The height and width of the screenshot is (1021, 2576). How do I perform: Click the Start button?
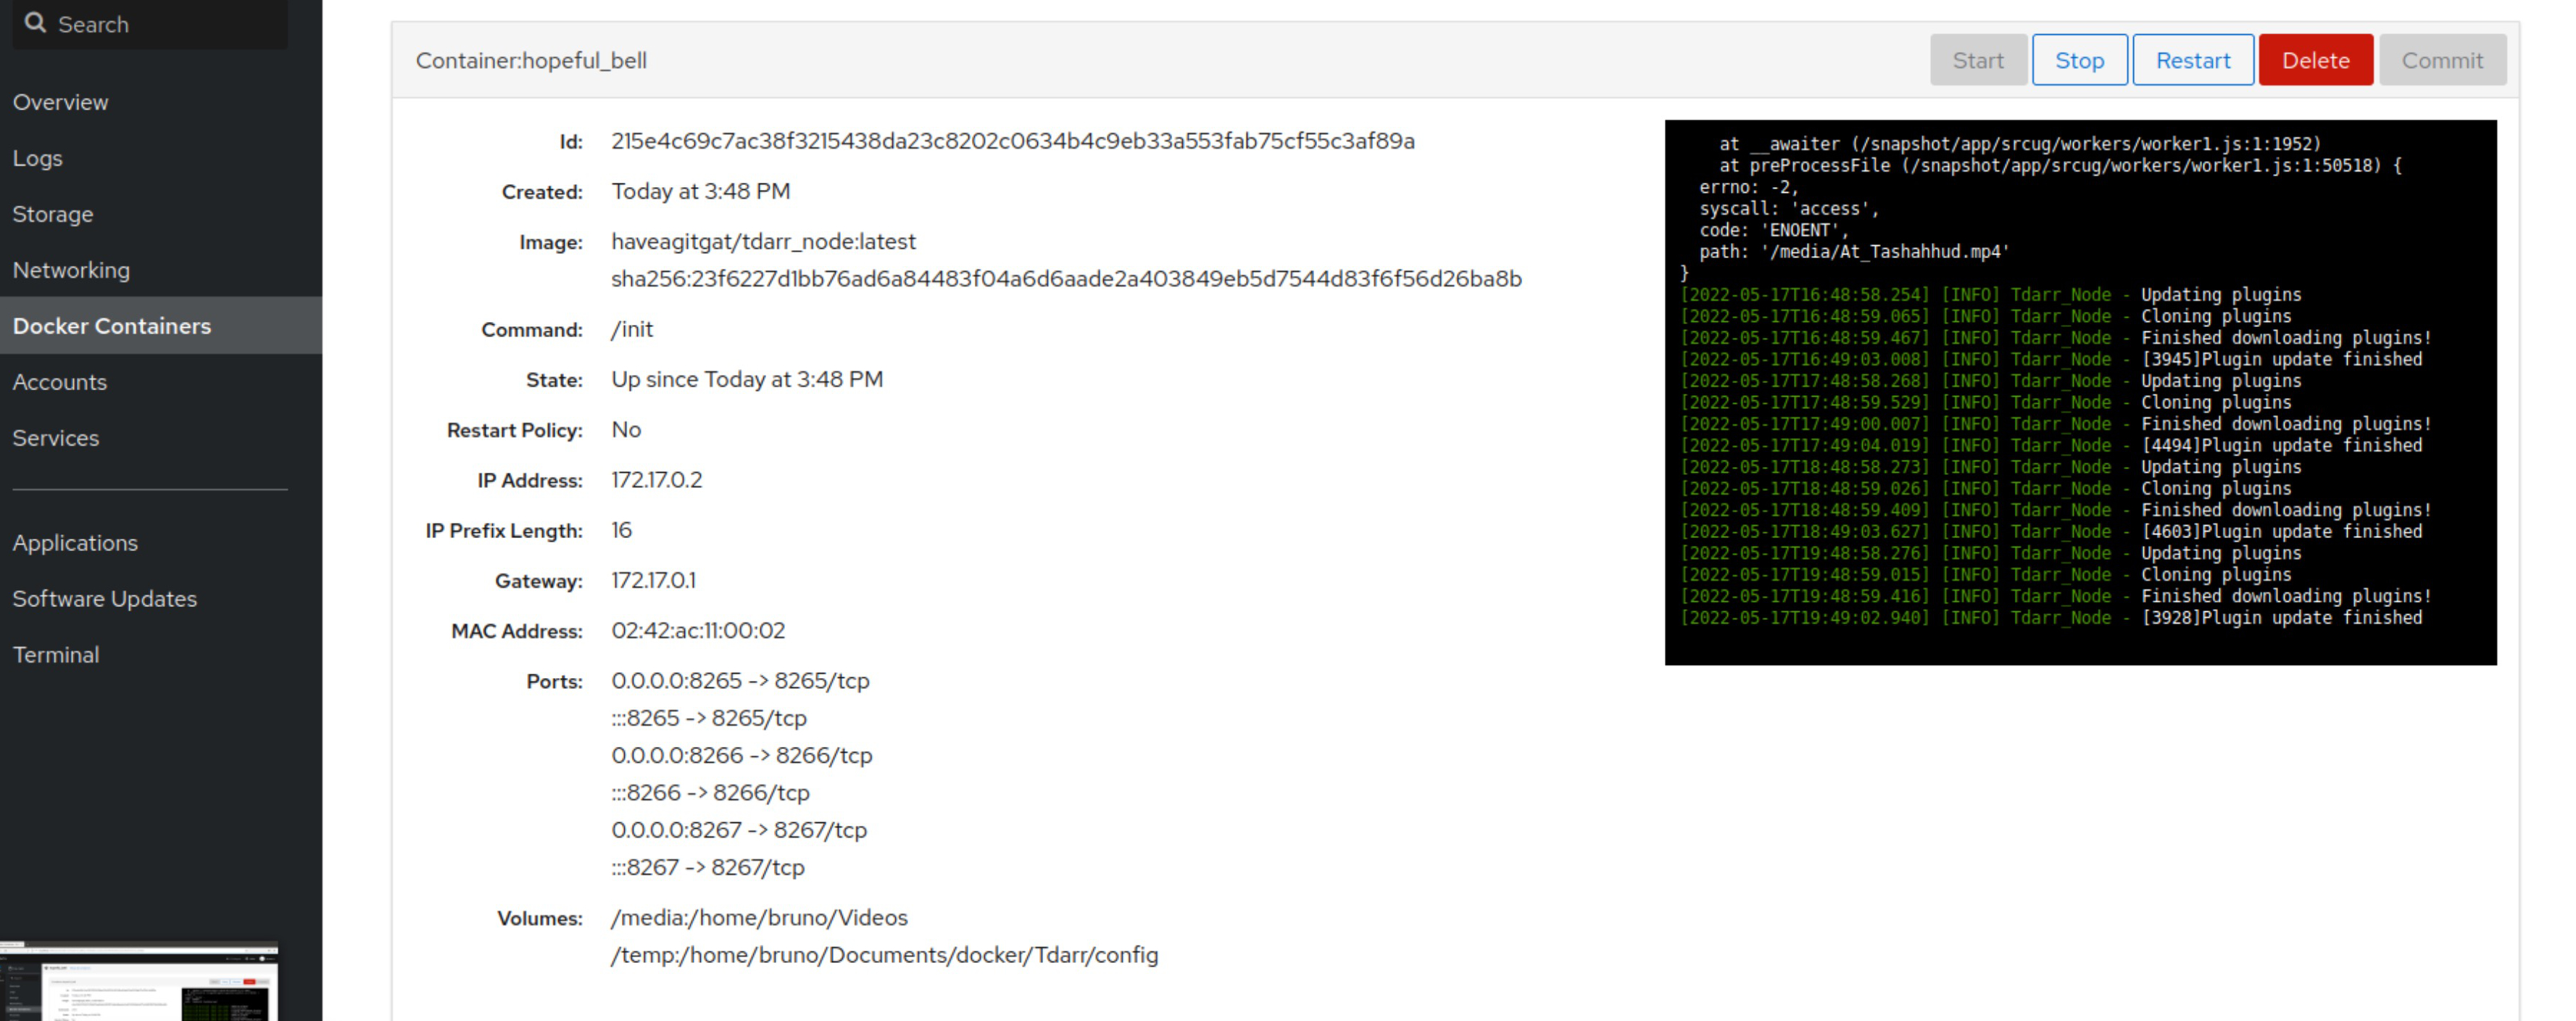pyautogui.click(x=1978, y=59)
